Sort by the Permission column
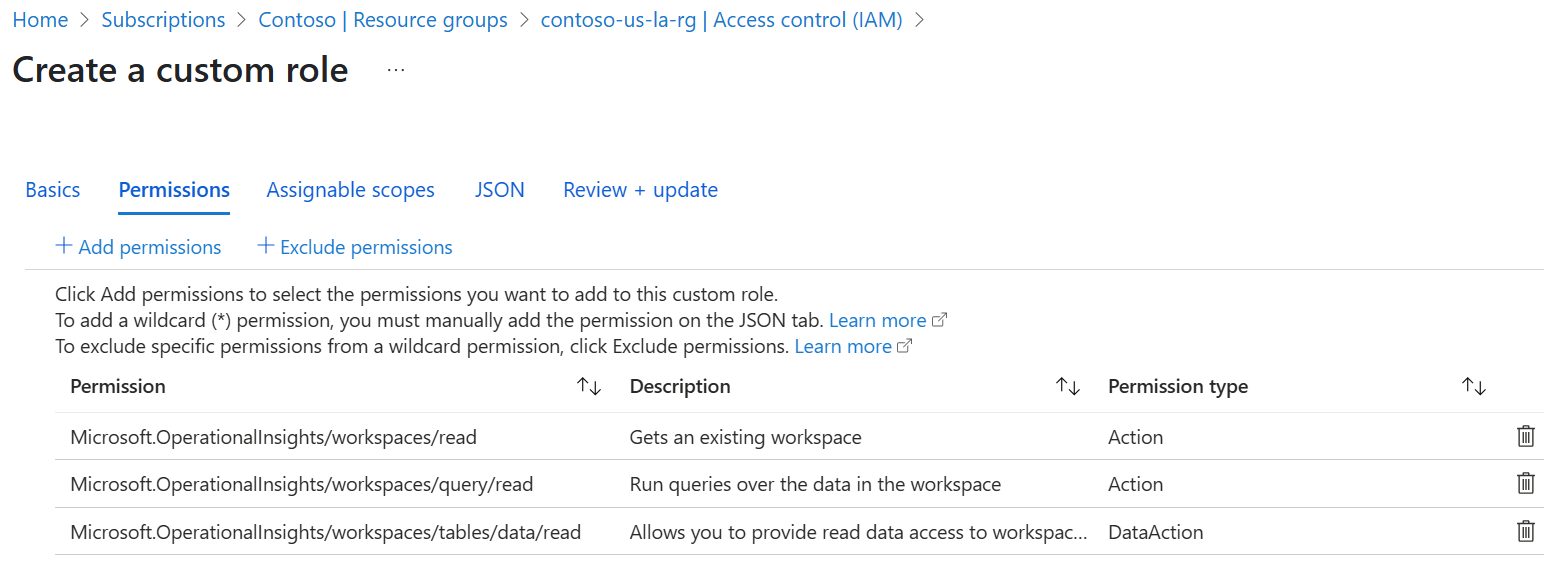 (589, 387)
